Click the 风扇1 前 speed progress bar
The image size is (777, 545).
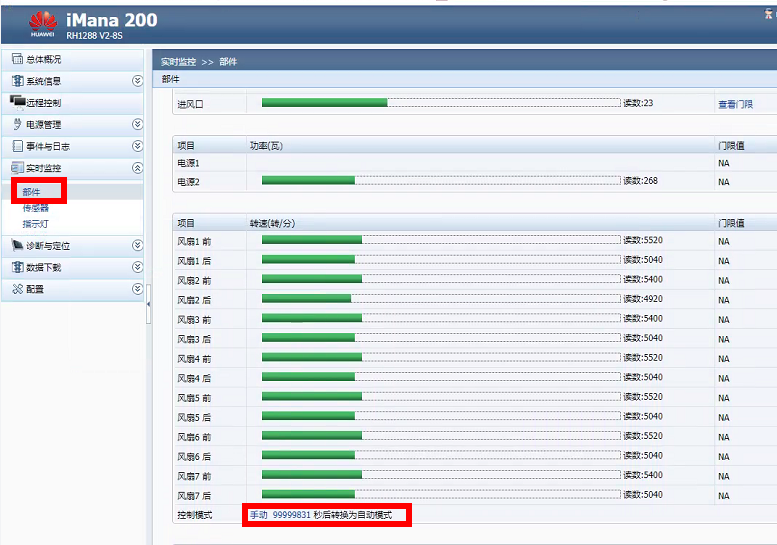[440, 241]
